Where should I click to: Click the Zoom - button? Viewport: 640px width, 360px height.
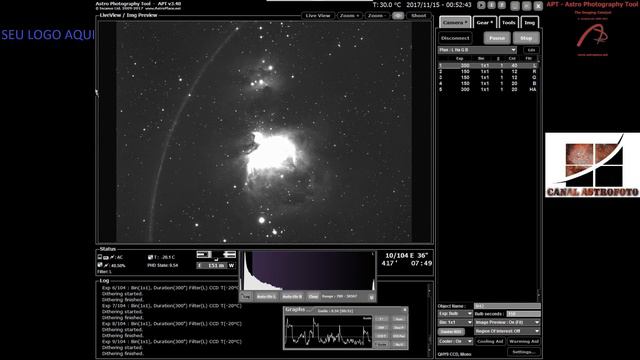tap(377, 16)
